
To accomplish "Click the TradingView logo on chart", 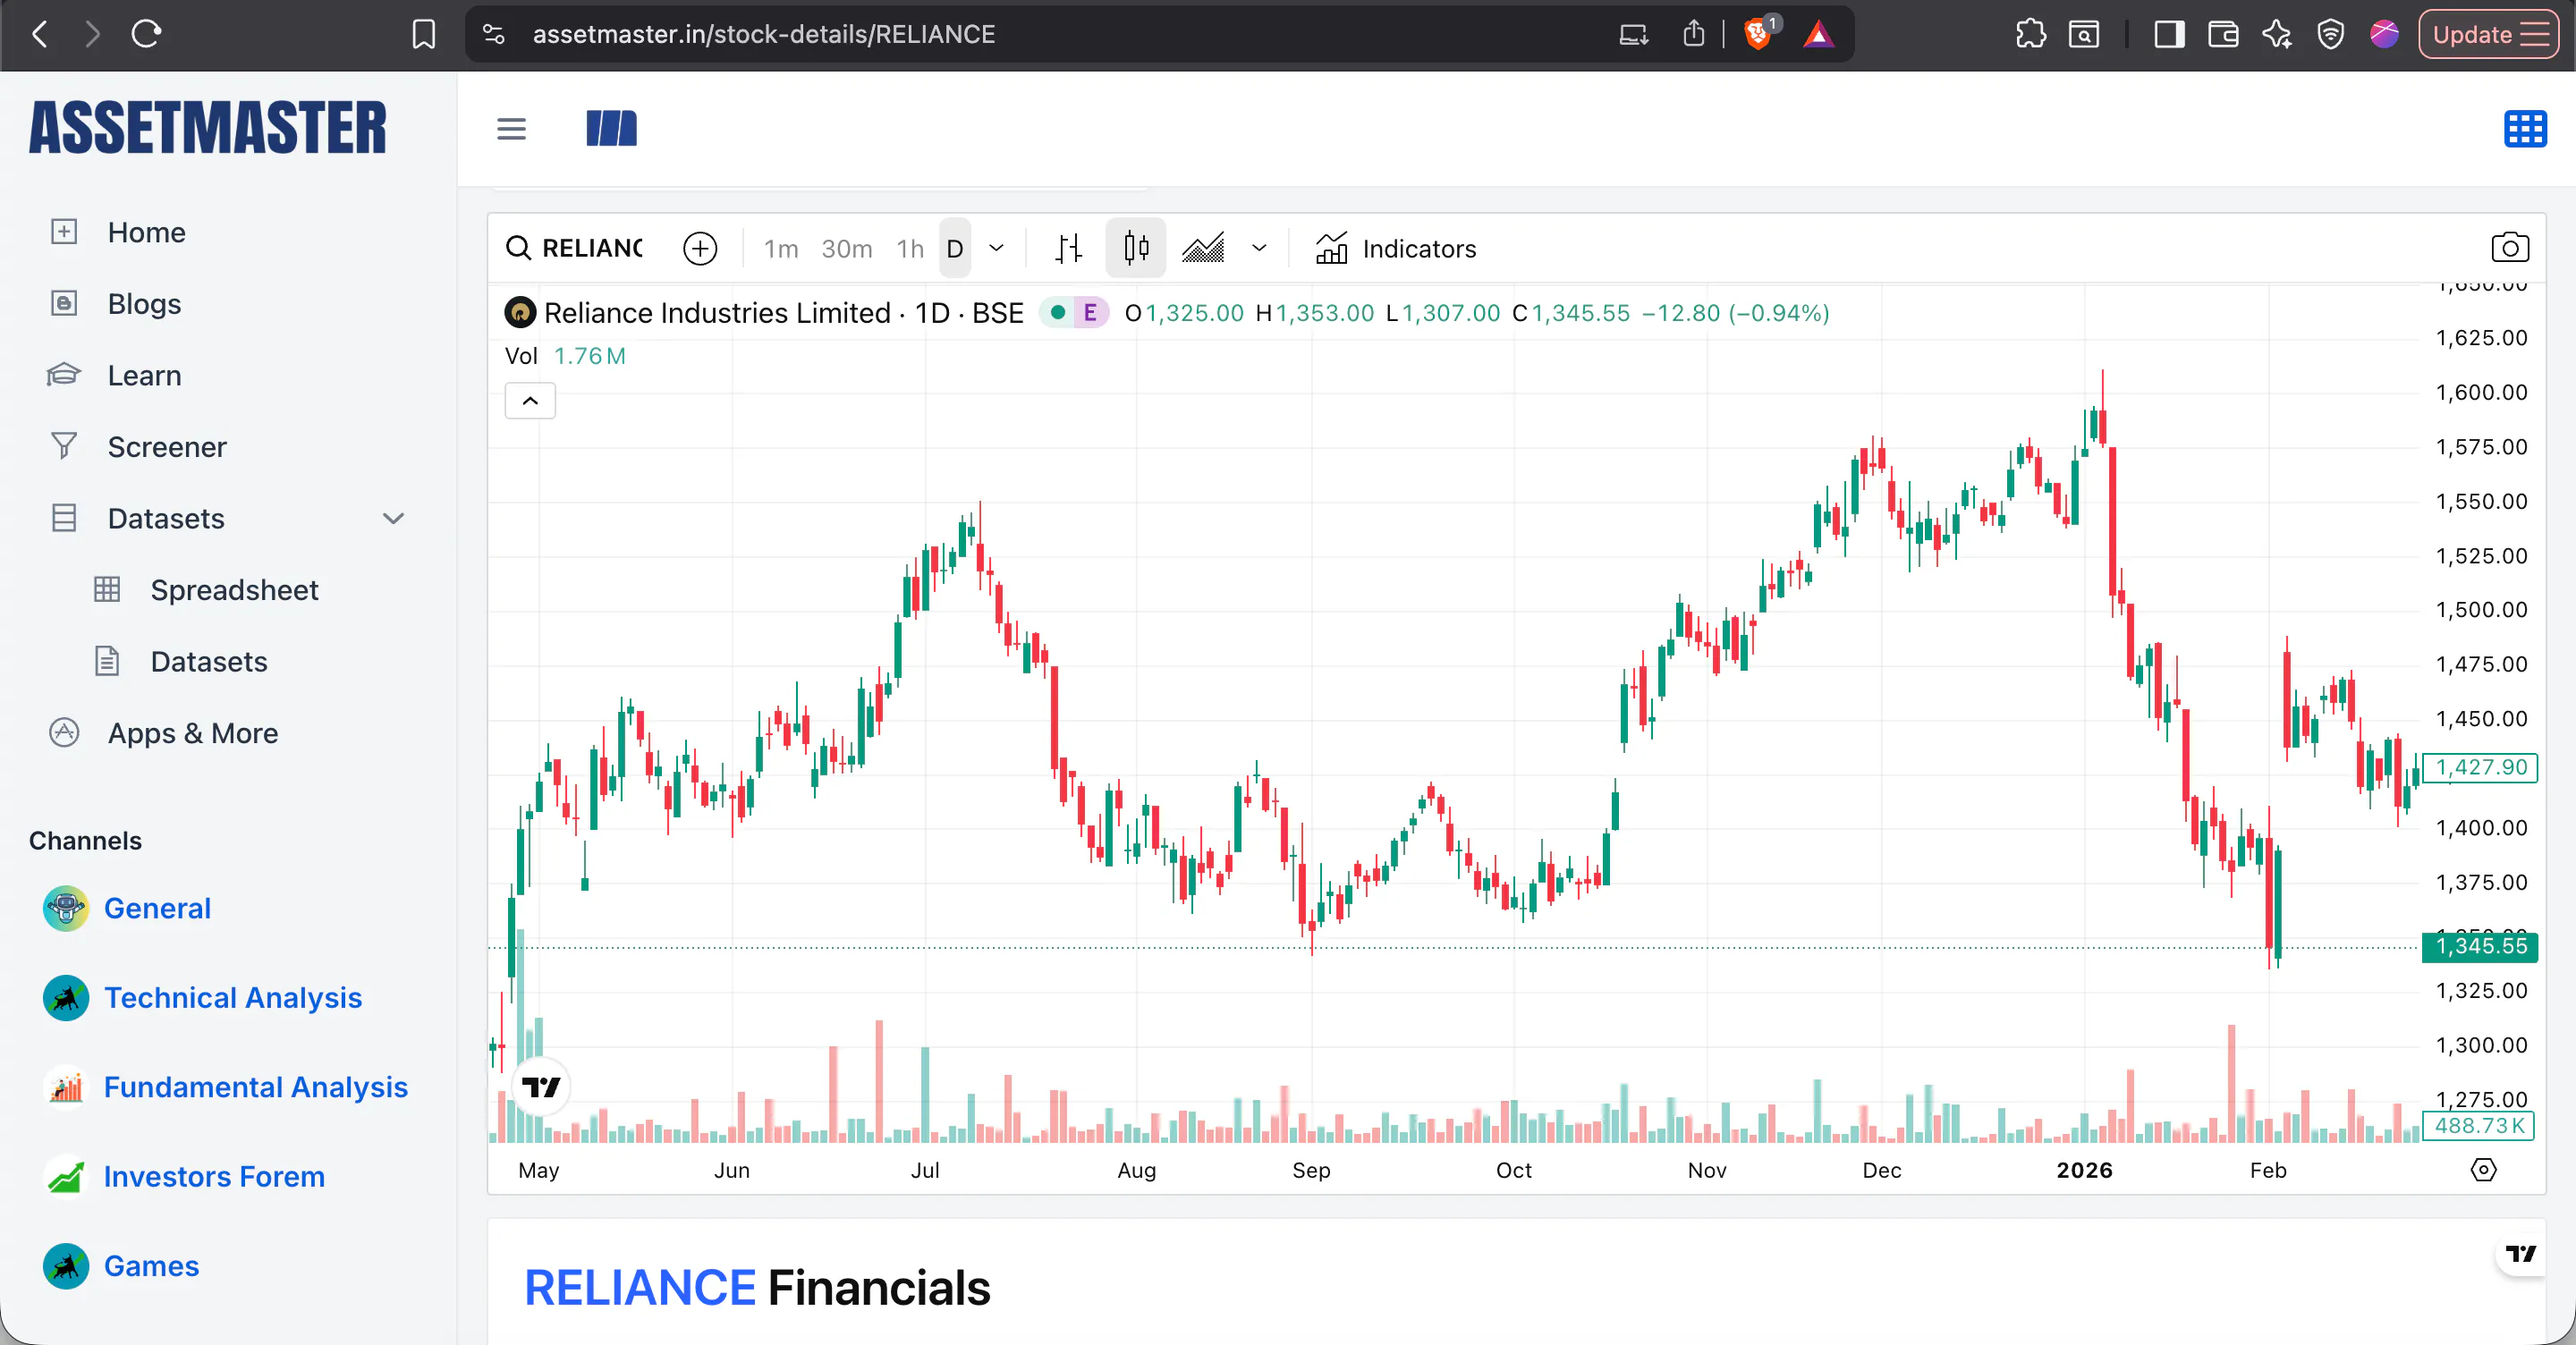I will point(541,1086).
